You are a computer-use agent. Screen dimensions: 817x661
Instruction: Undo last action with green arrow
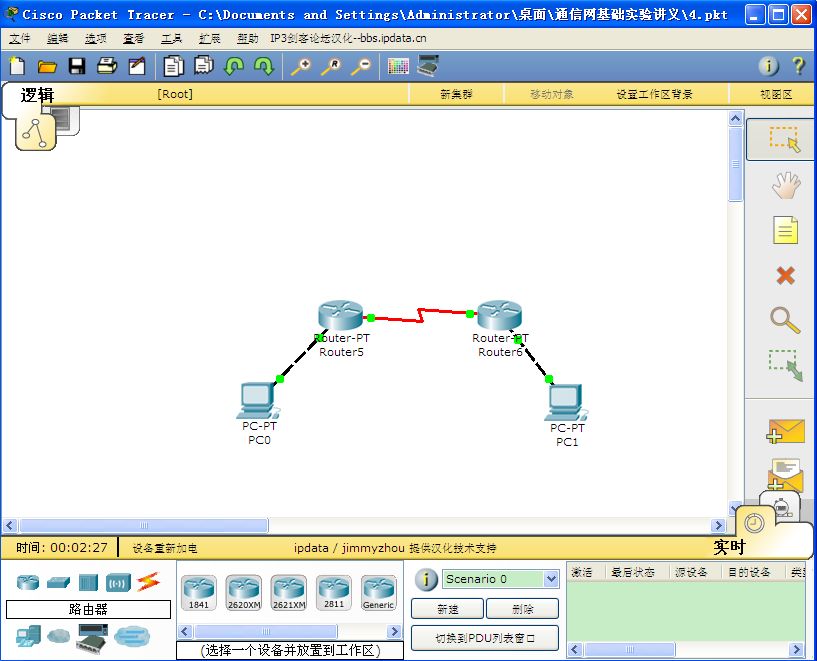pyautogui.click(x=233, y=66)
